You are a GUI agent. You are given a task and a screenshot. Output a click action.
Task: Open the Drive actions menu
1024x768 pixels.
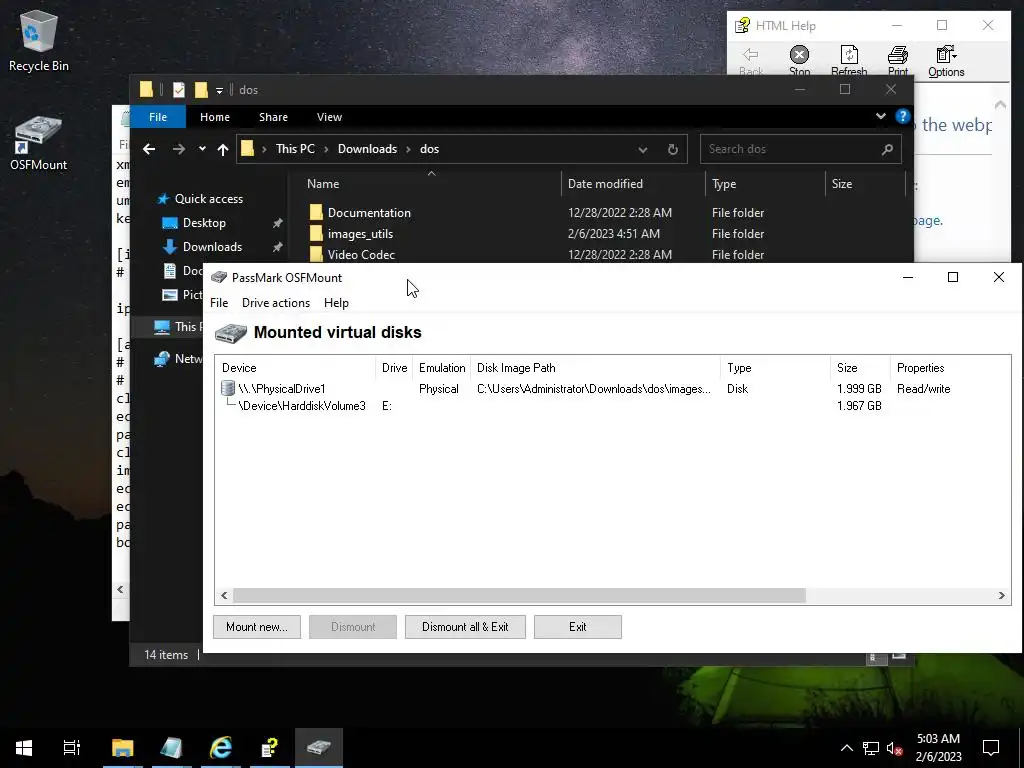[276, 303]
